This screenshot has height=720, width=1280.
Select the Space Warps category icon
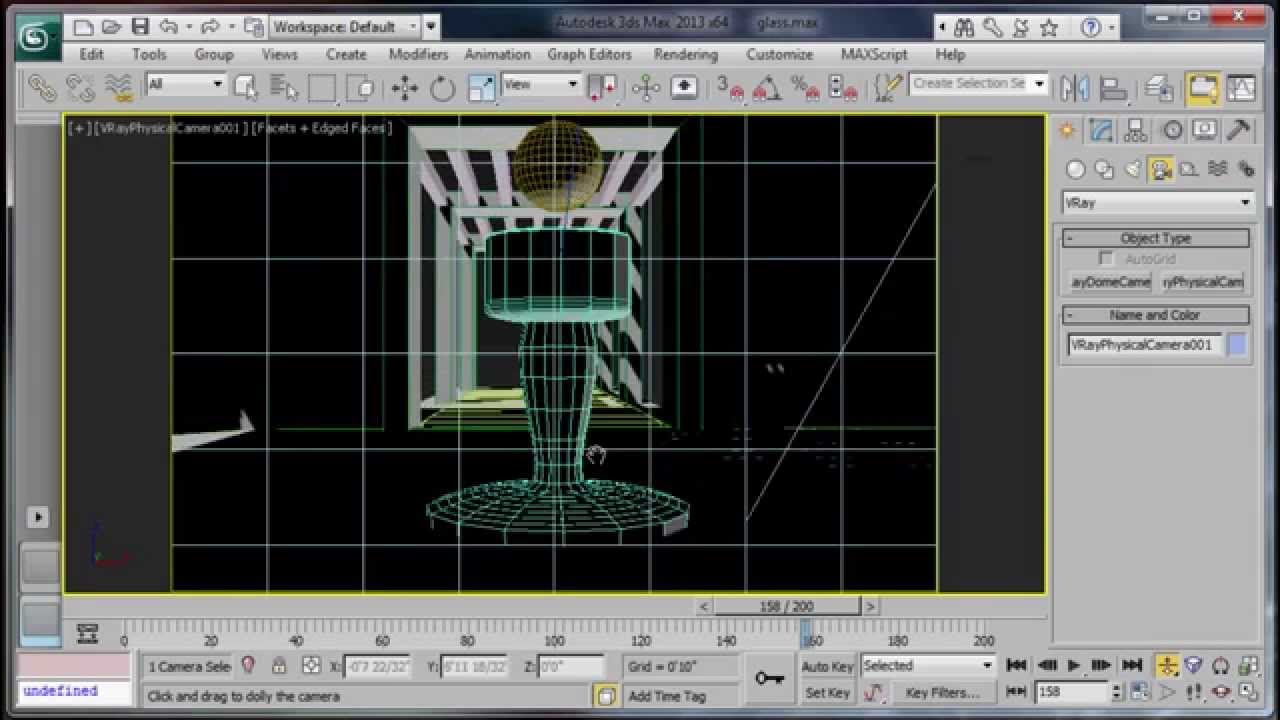[1217, 169]
